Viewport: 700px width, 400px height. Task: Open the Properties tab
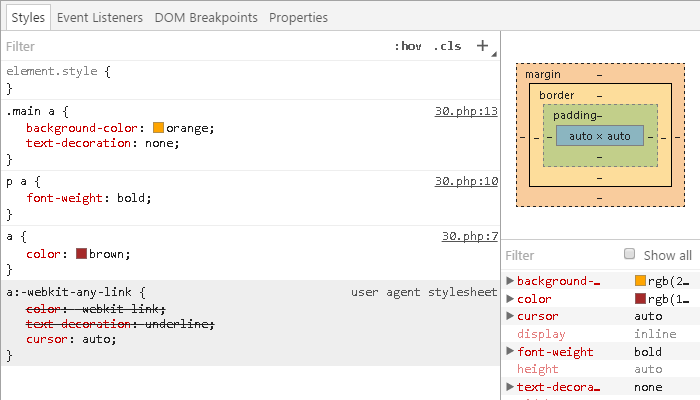298,17
